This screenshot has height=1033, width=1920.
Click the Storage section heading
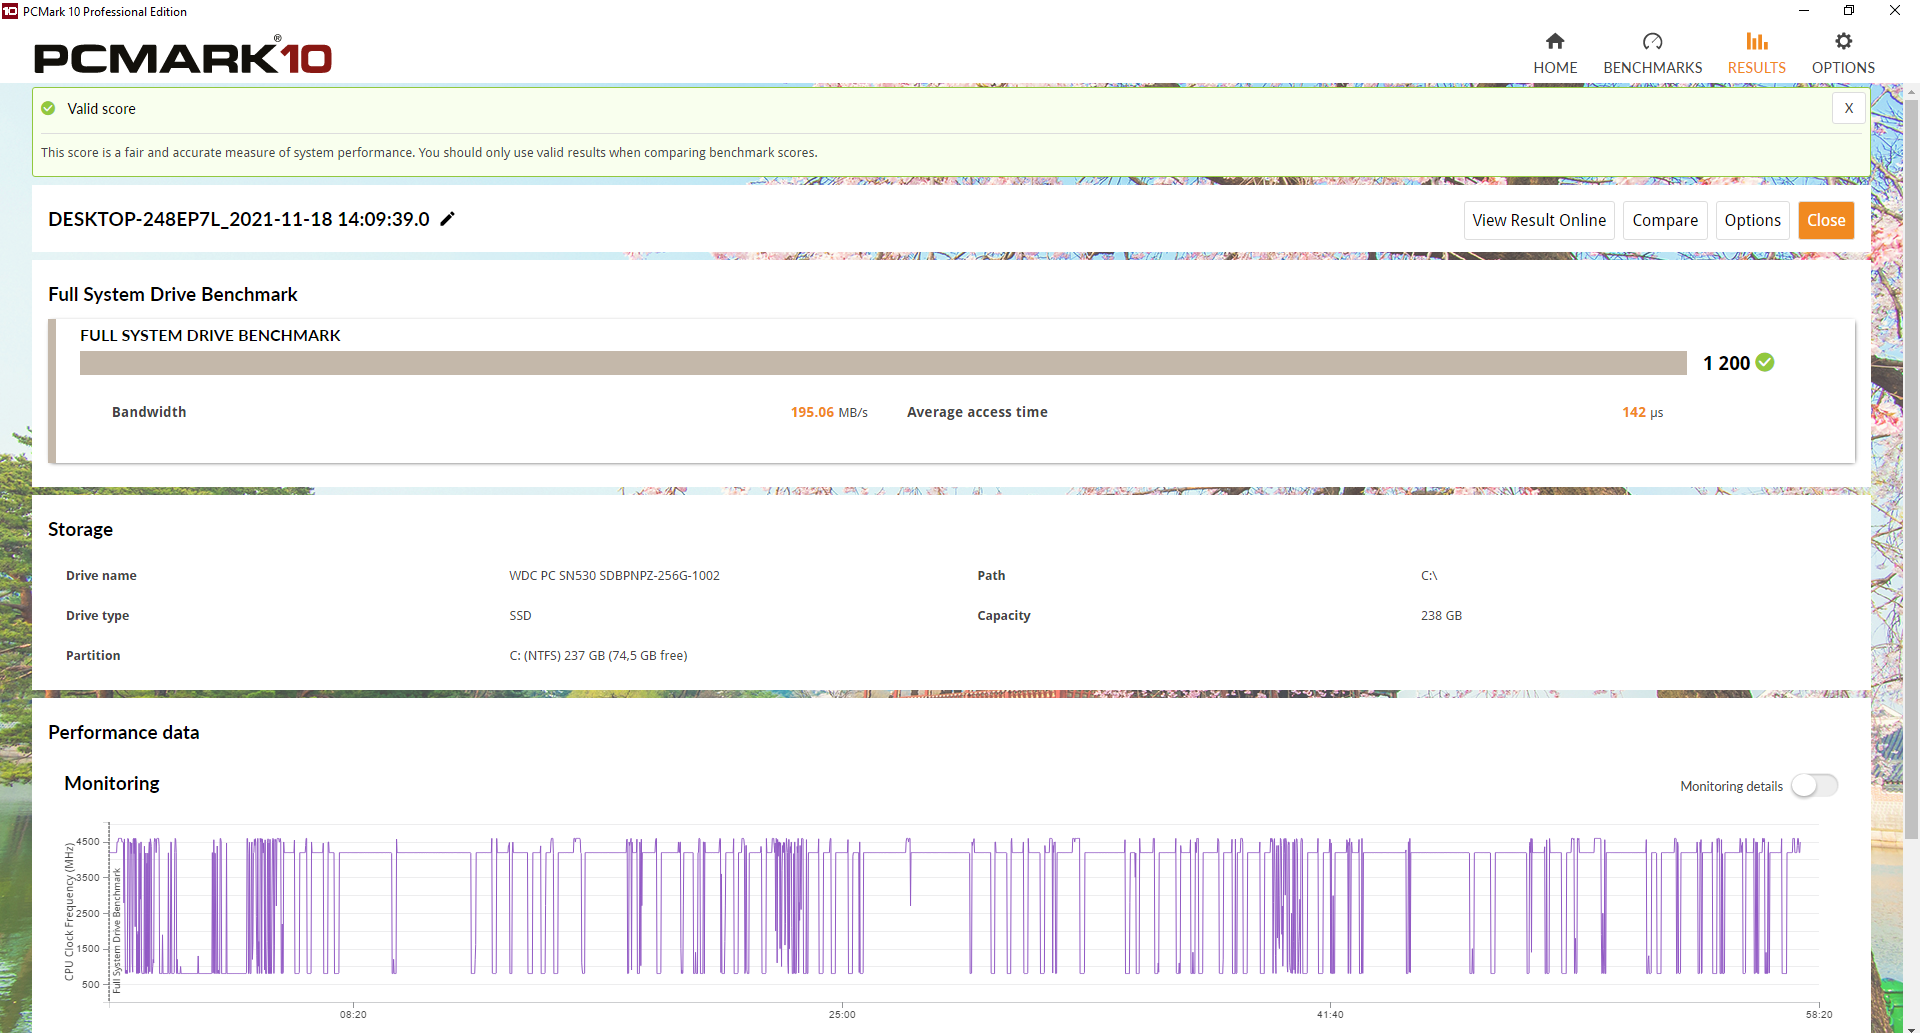pyautogui.click(x=80, y=529)
